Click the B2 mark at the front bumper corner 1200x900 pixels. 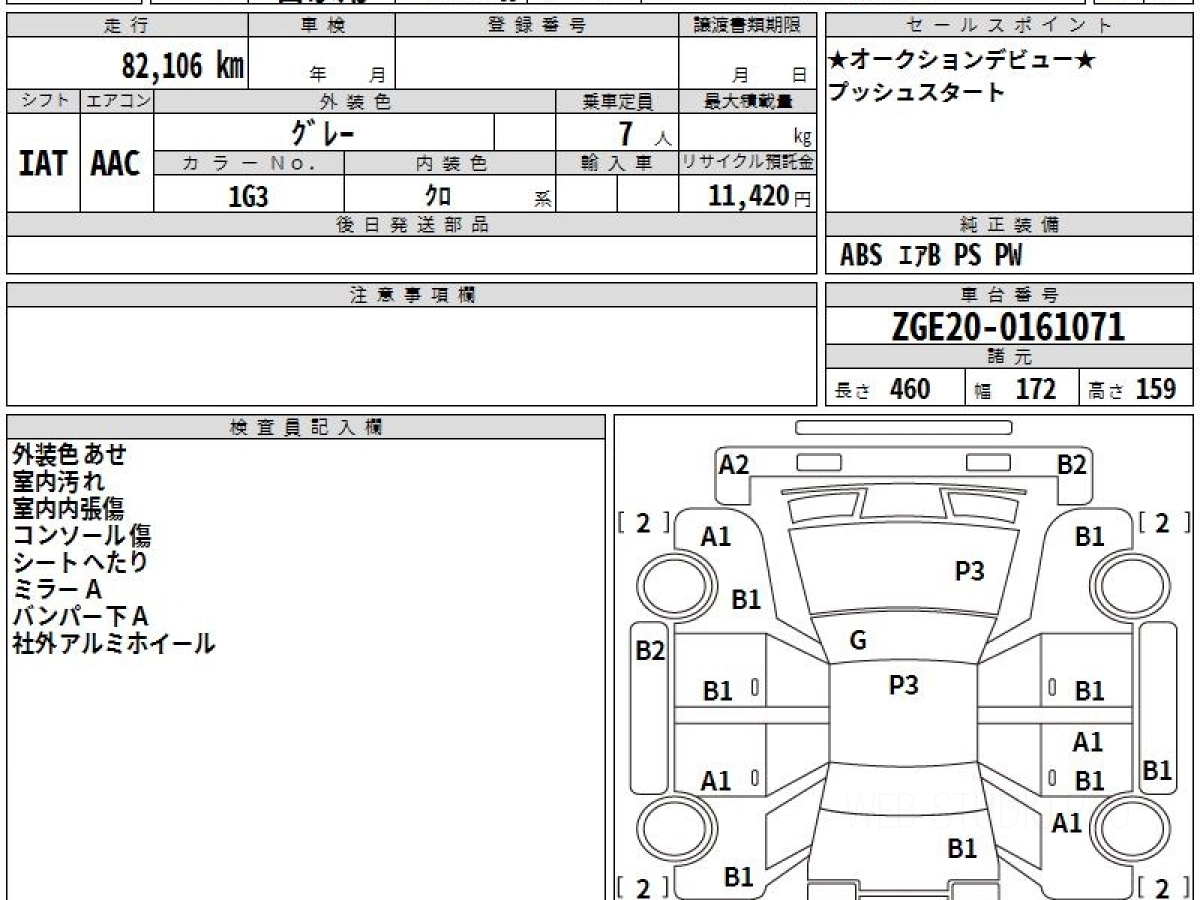click(x=1072, y=464)
